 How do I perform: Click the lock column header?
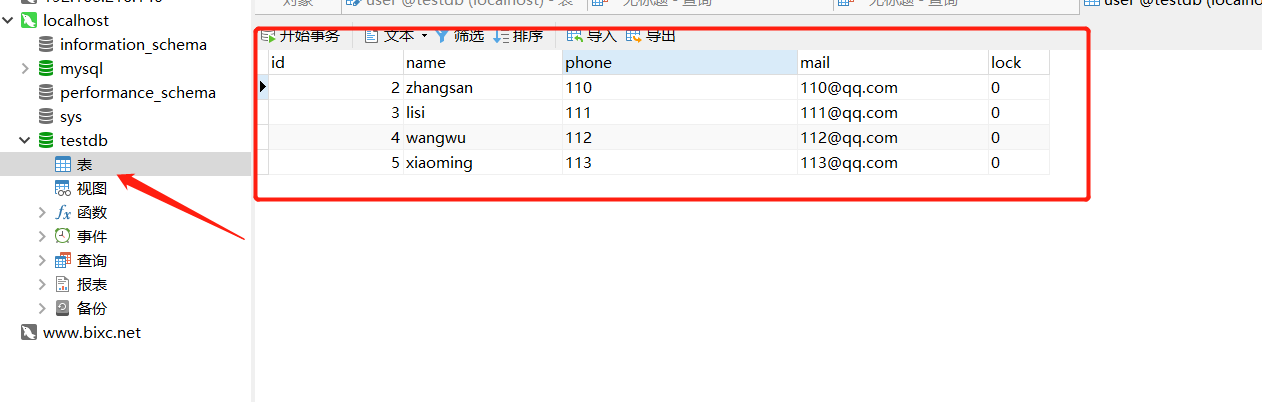tap(1019, 62)
